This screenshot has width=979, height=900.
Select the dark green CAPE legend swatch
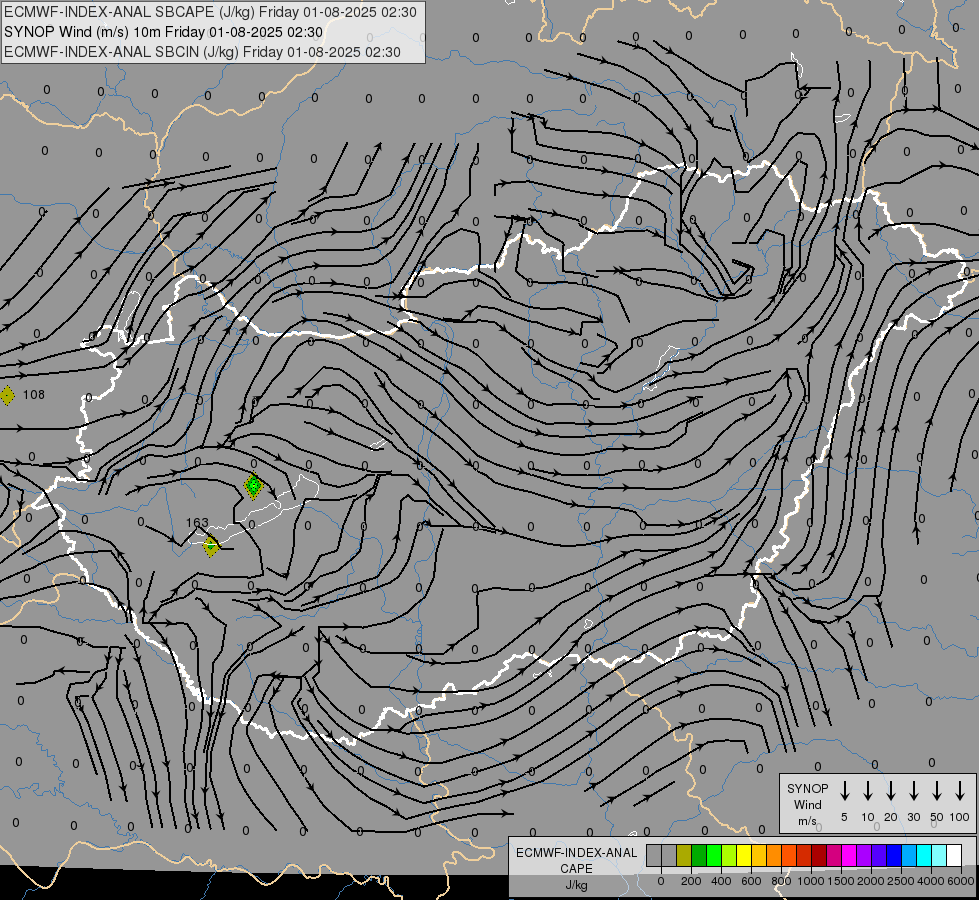699,856
